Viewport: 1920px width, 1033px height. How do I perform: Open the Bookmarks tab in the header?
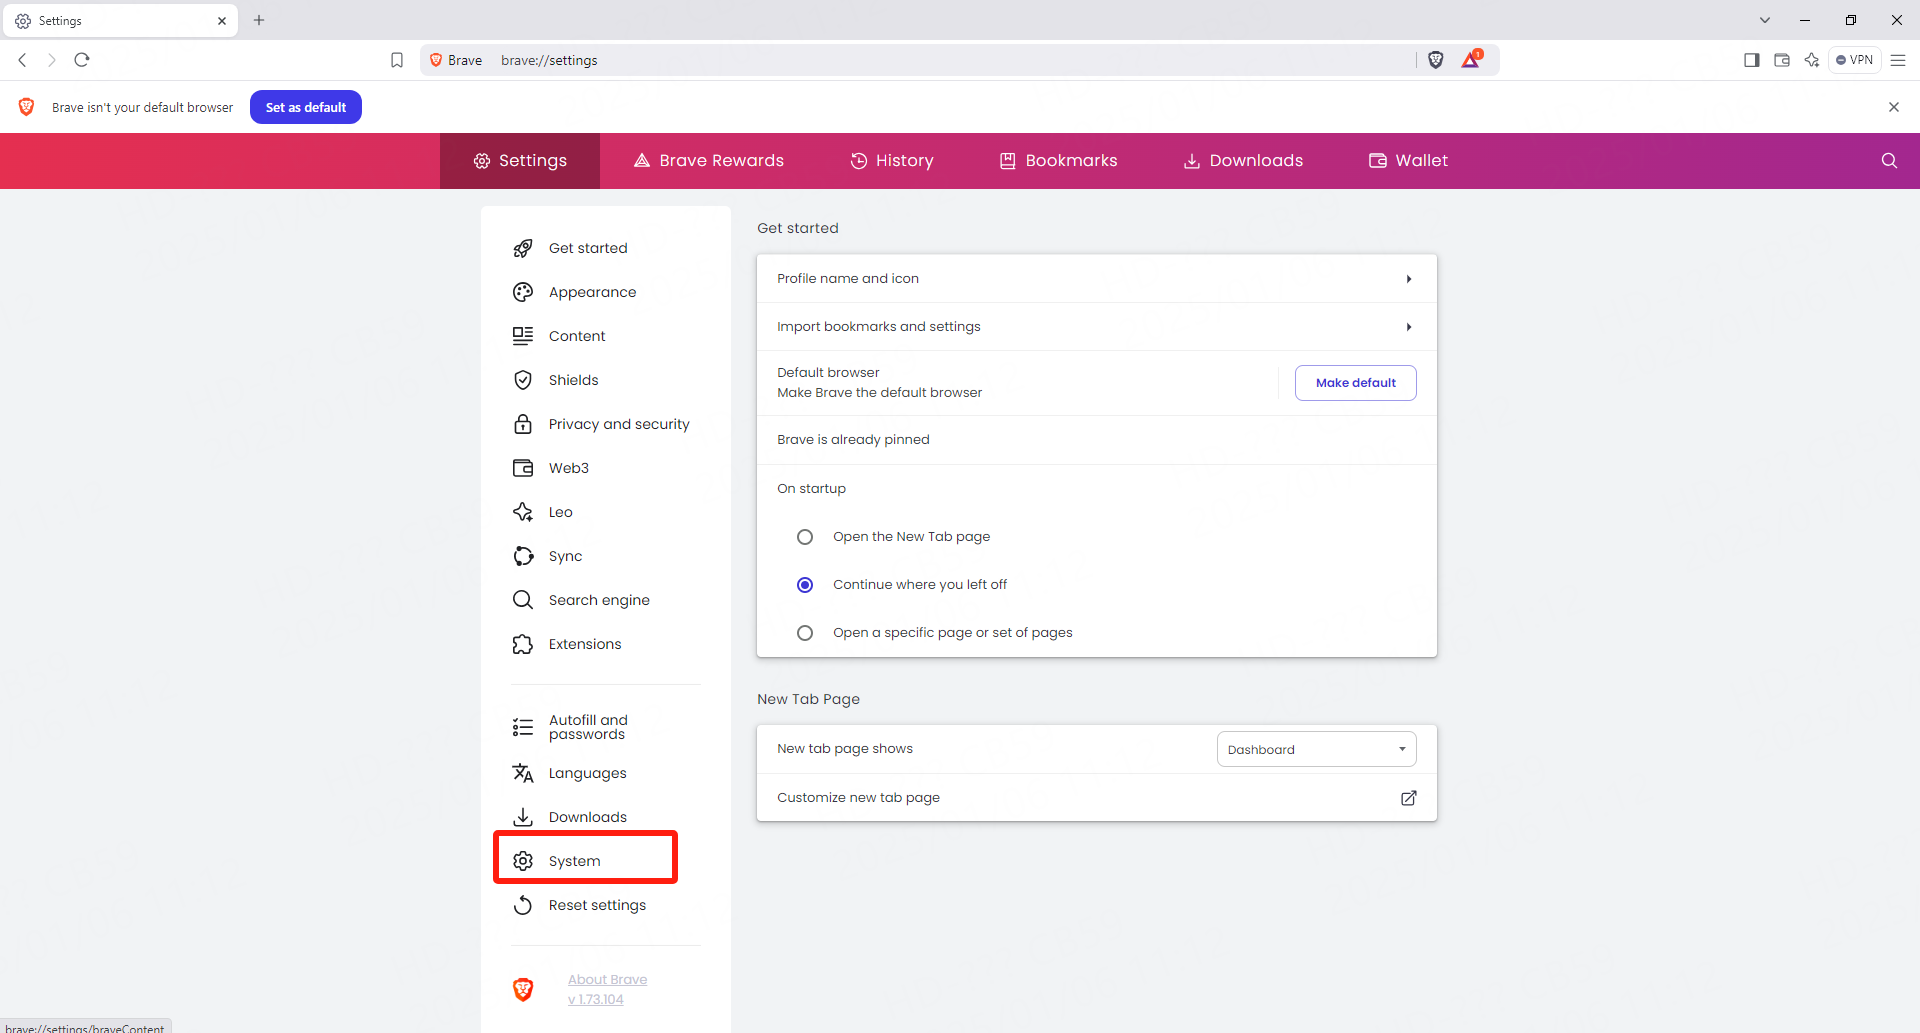1058,161
